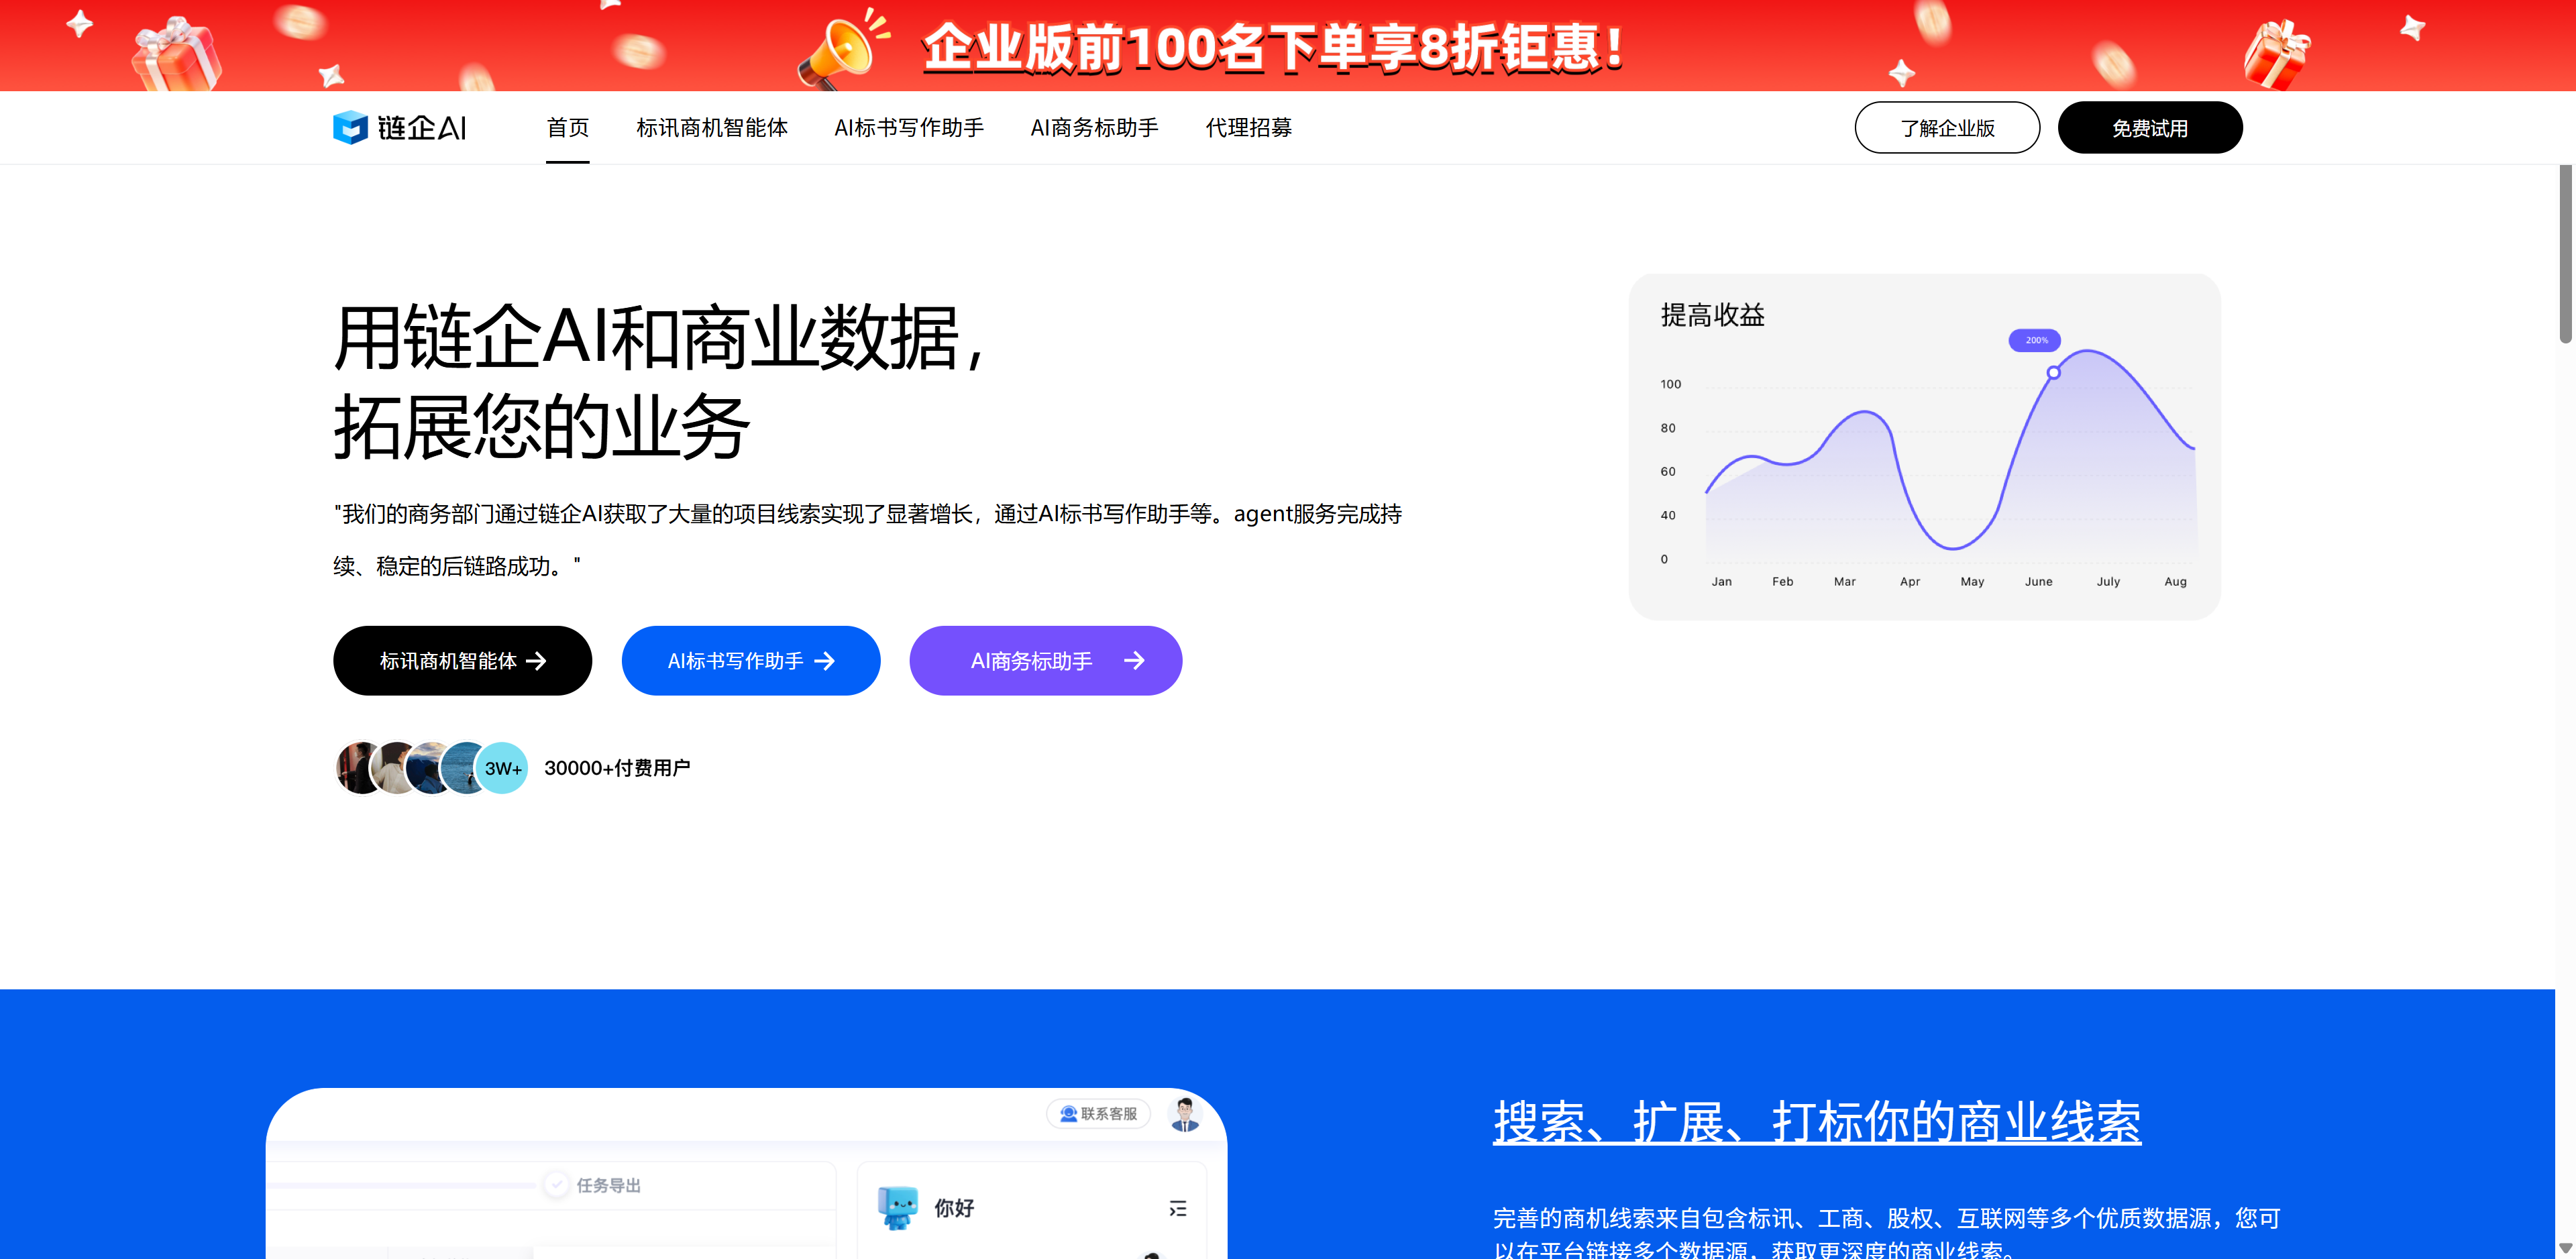Click the 200% data point on chart
The height and width of the screenshot is (1259, 2576).
(x=2053, y=372)
